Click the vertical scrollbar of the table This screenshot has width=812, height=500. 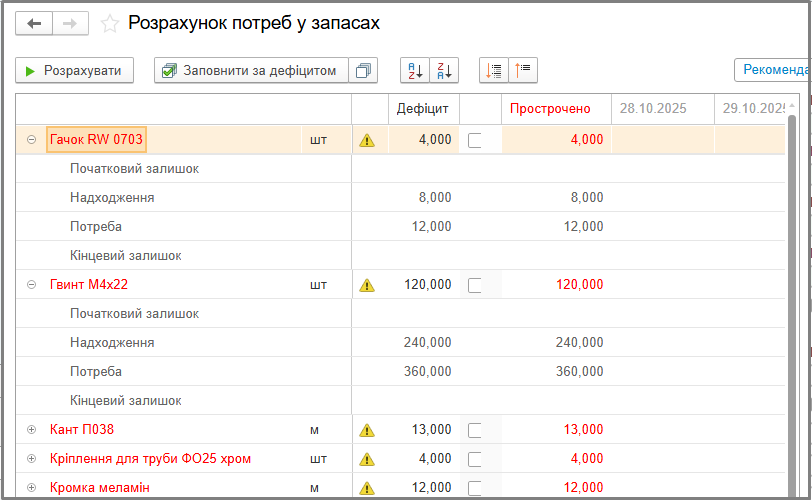[792, 305]
